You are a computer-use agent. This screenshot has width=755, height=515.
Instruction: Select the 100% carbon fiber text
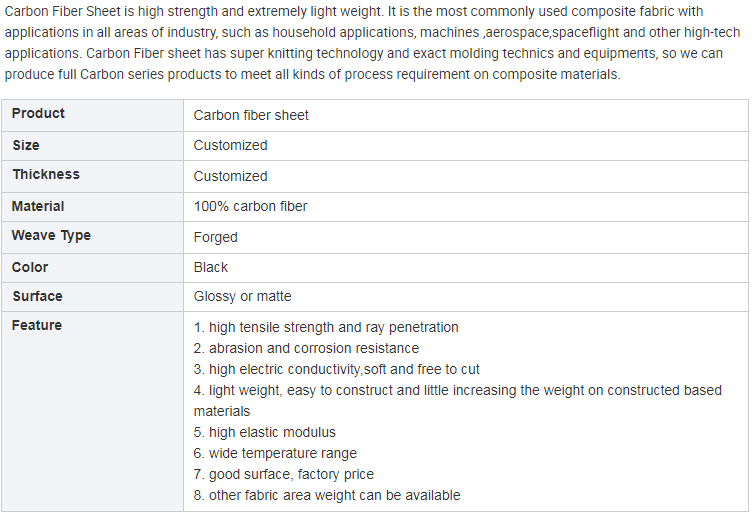pyautogui.click(x=250, y=206)
